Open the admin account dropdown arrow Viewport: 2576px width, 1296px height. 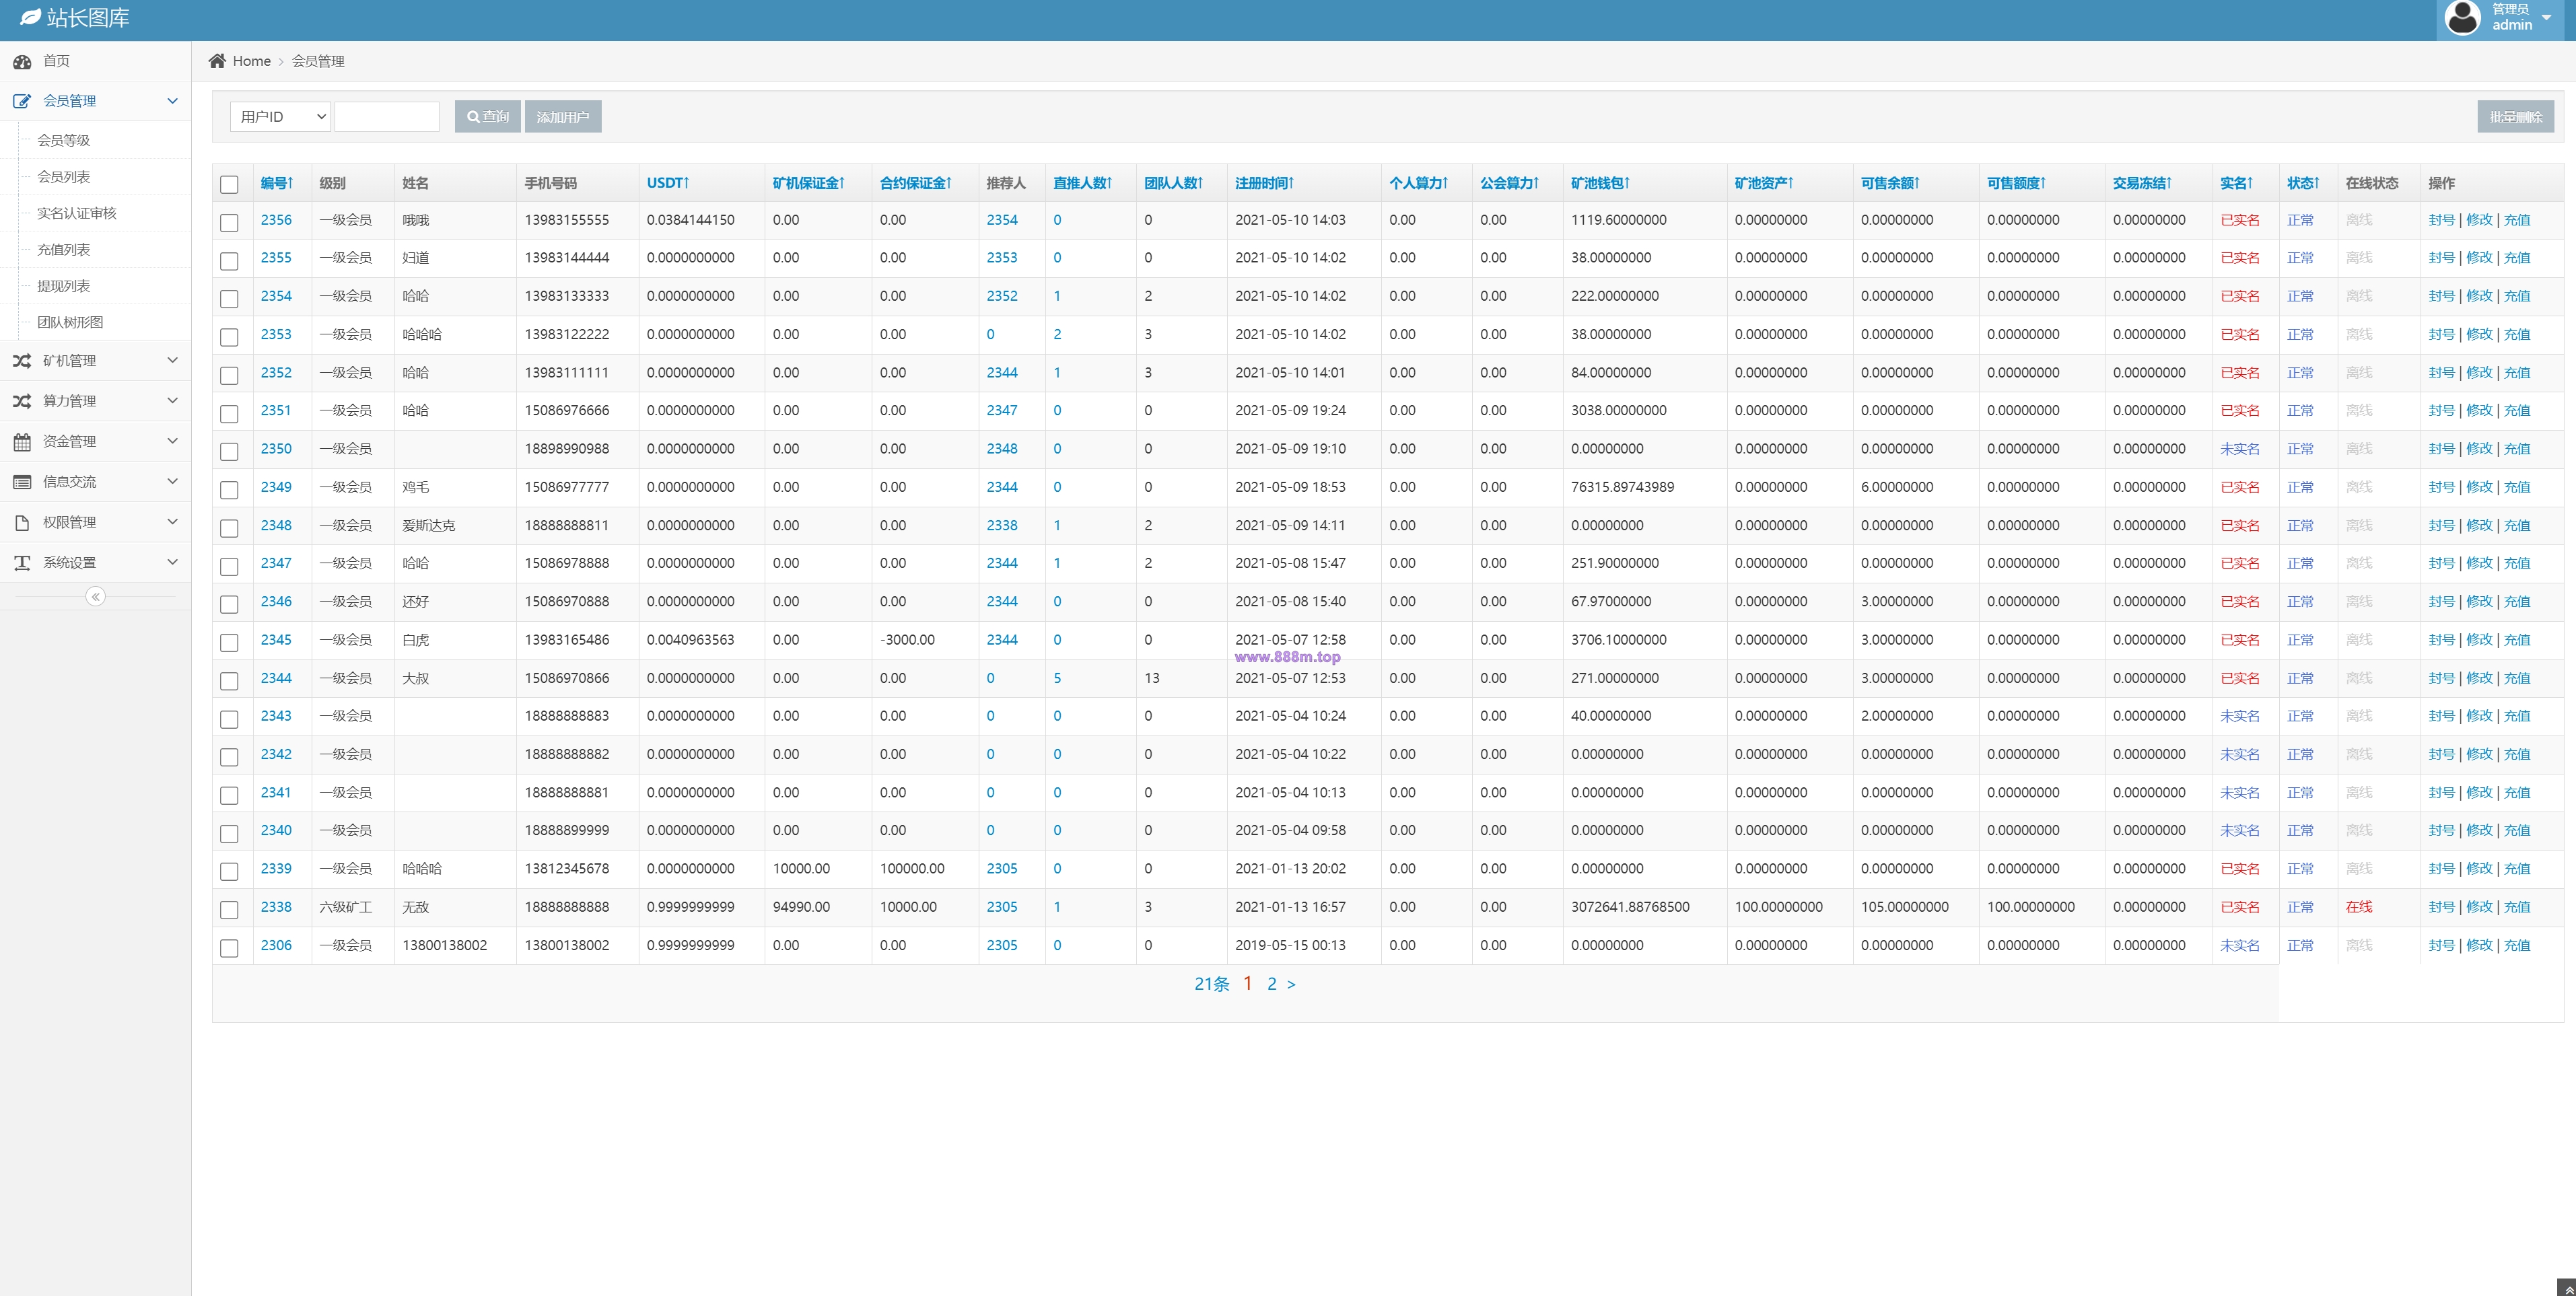pyautogui.click(x=2547, y=18)
